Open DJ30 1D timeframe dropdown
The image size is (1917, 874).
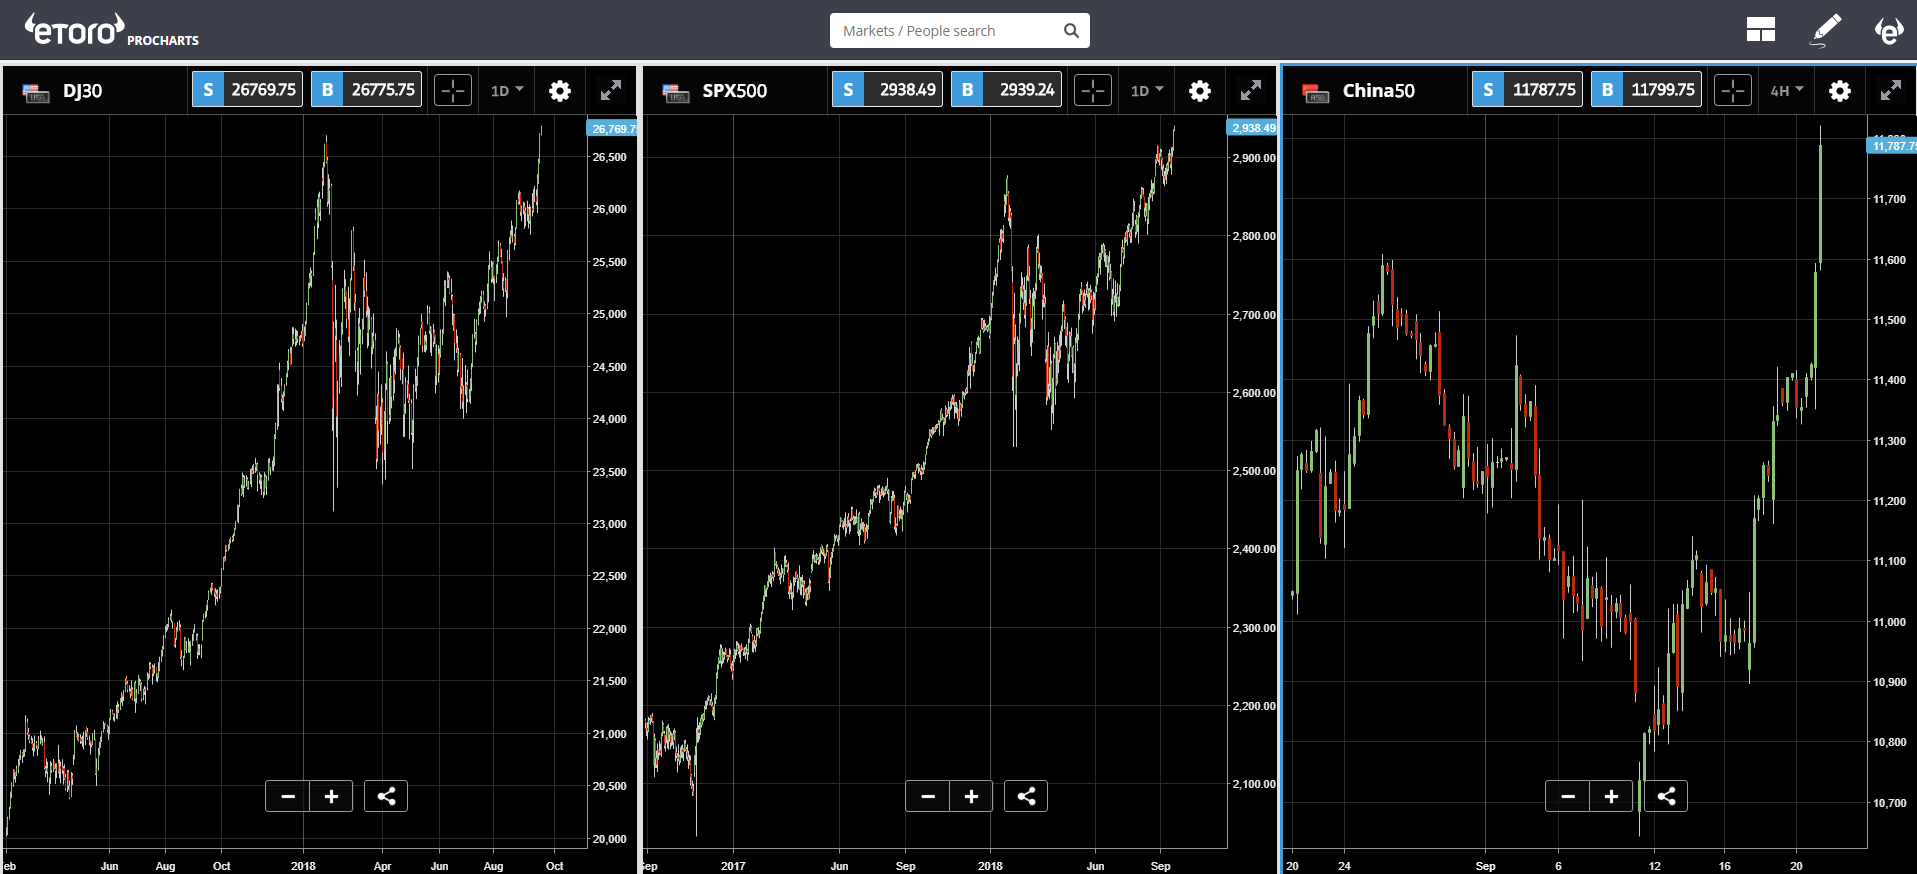[x=507, y=91]
